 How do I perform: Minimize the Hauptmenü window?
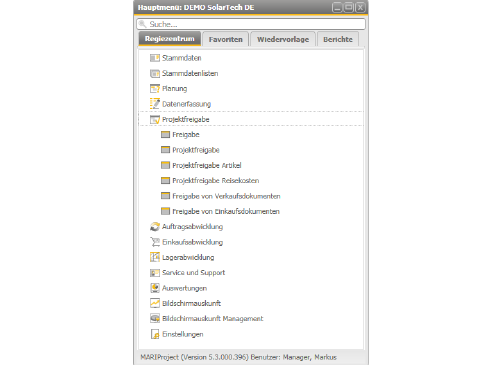[x=337, y=7]
